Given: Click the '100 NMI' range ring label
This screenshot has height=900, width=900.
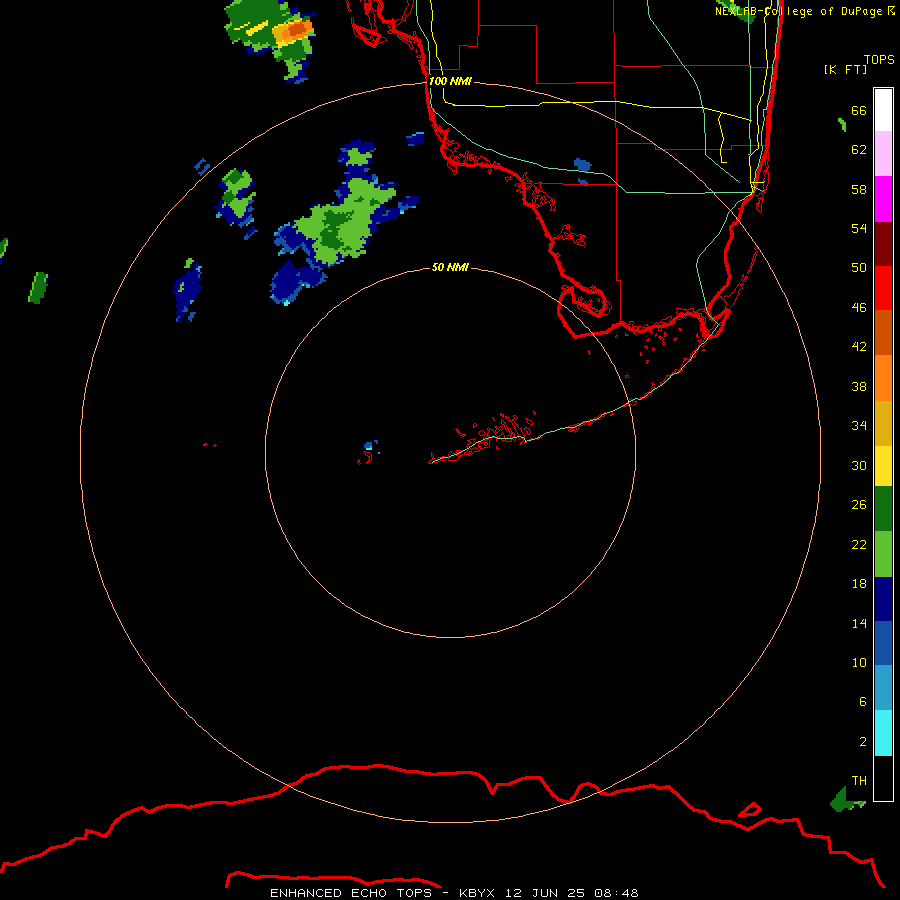Looking at the screenshot, I should pos(450,81).
